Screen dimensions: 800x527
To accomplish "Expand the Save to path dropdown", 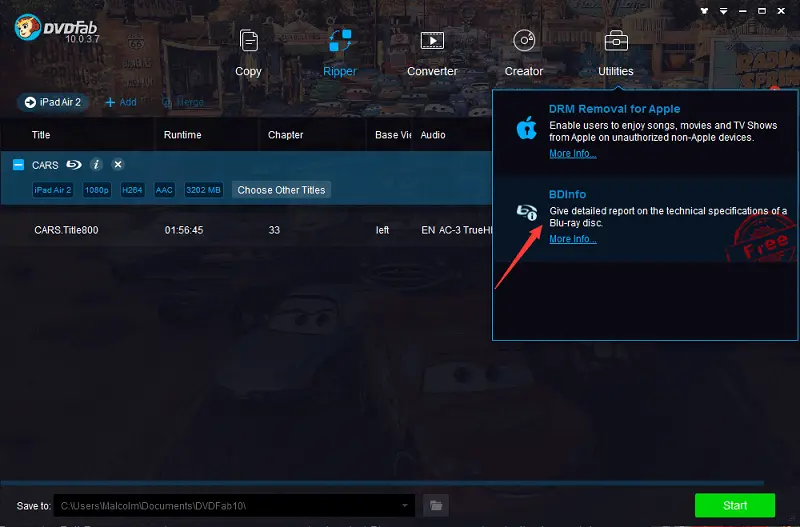I will point(406,506).
